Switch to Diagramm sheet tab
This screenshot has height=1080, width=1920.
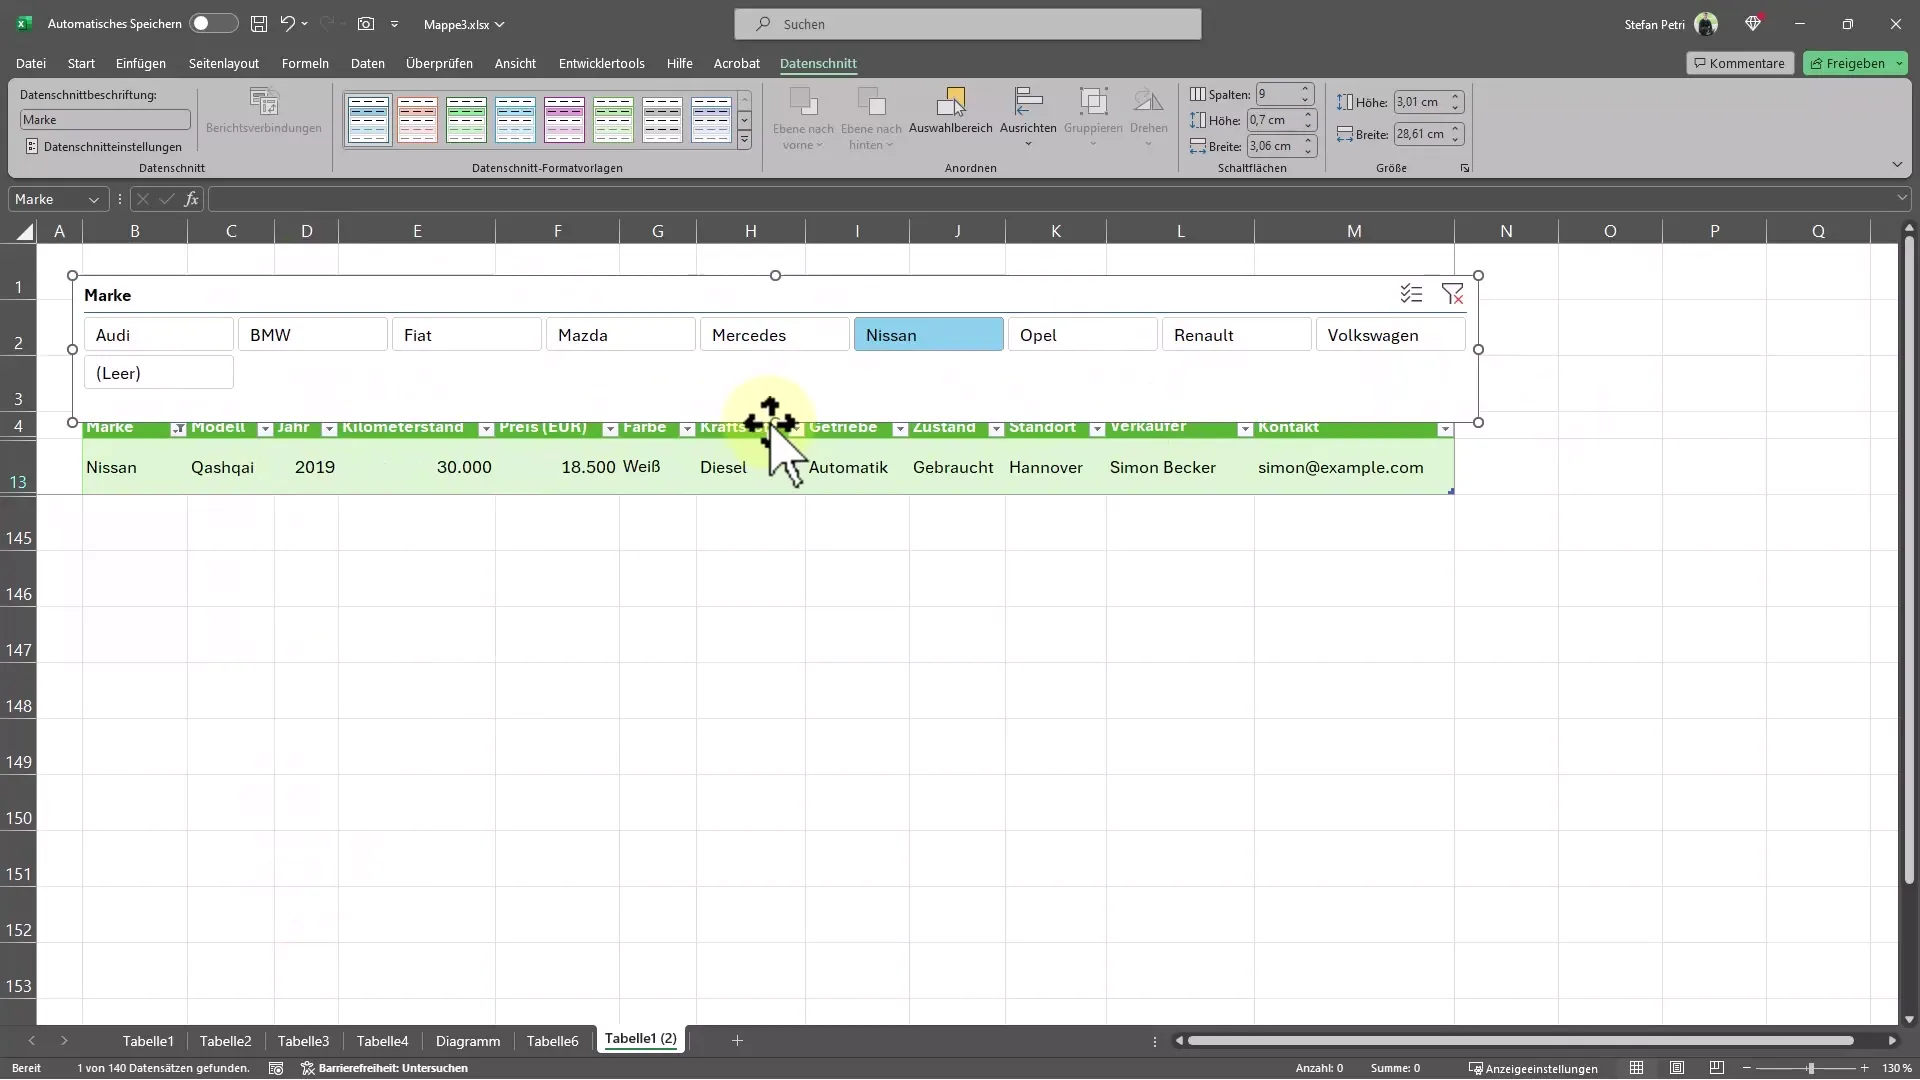tap(468, 1041)
